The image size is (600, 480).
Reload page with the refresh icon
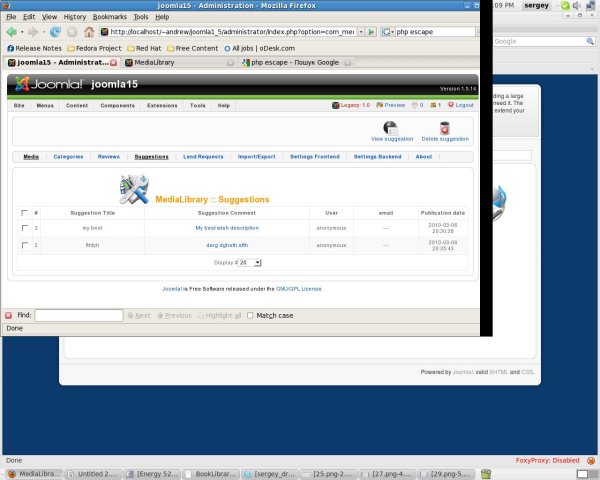tap(55, 32)
